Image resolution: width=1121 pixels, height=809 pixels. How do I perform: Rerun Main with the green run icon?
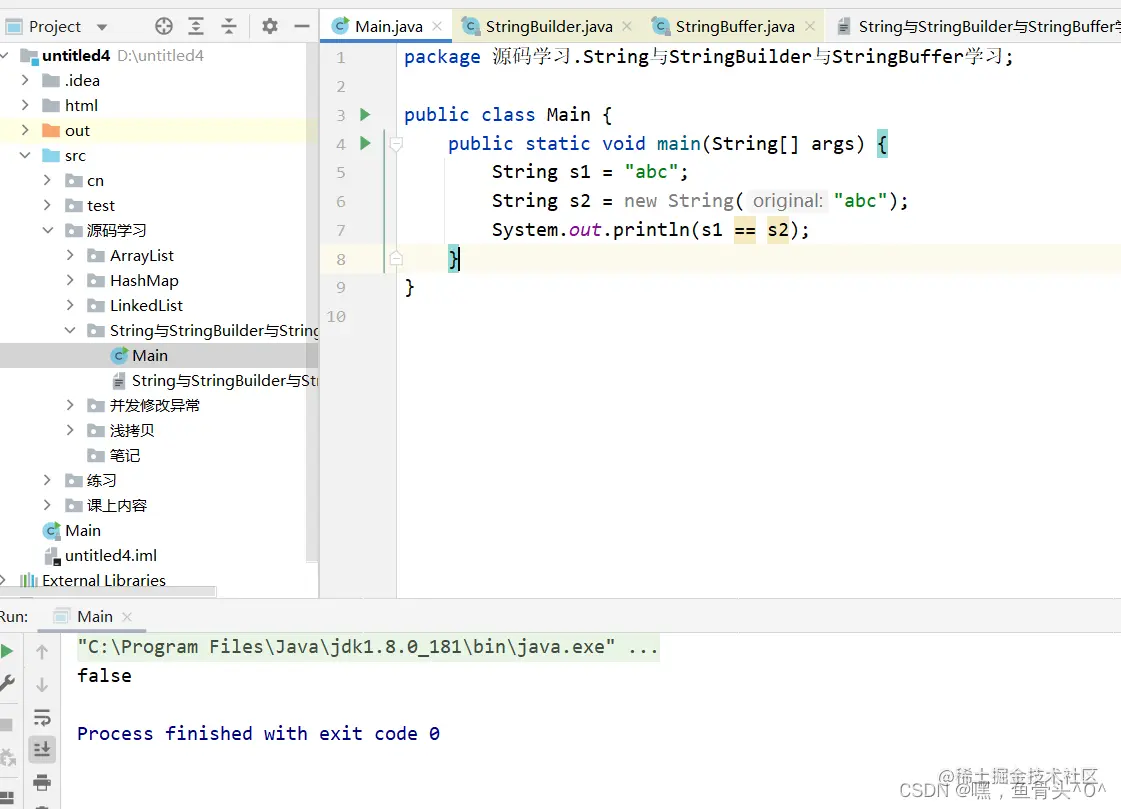(6, 651)
